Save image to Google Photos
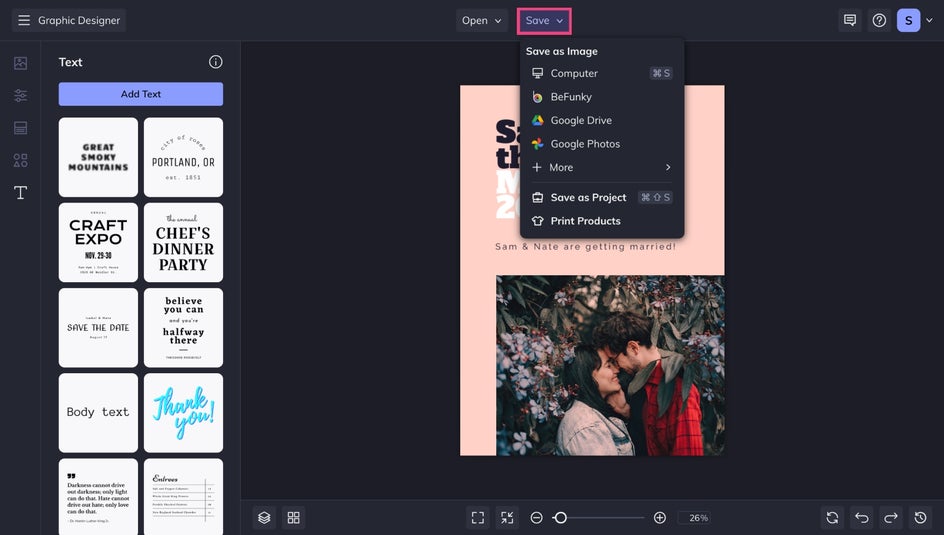The width and height of the screenshot is (944, 535). pyautogui.click(x=602, y=144)
